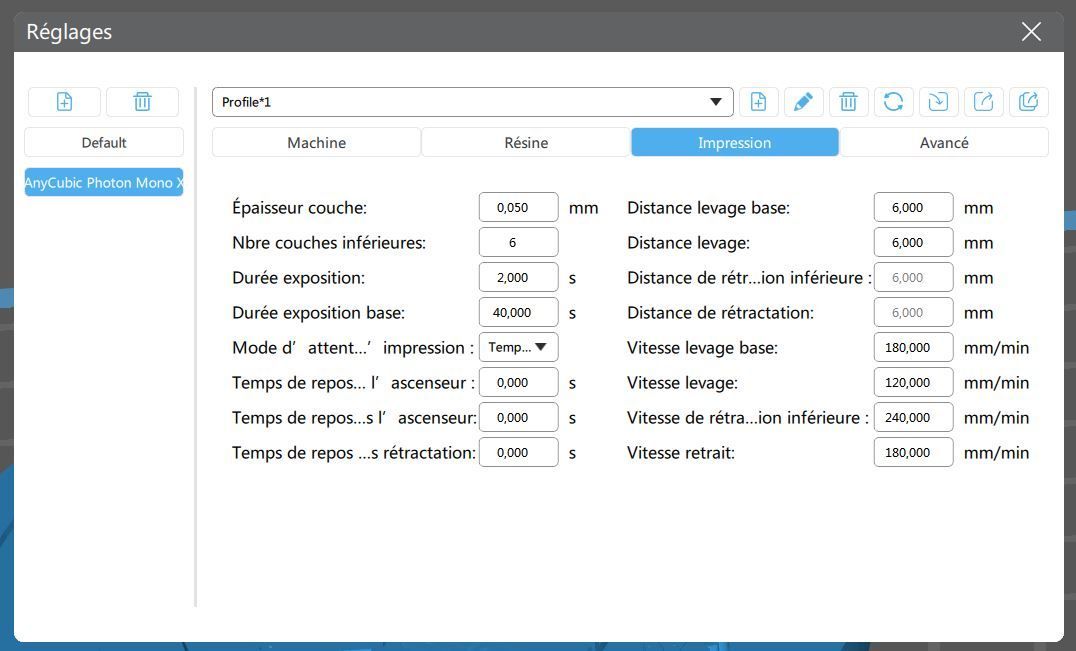Reset the profile with the refresh icon
Screen dimensions: 1076x651
pyautogui.click(x=893, y=102)
